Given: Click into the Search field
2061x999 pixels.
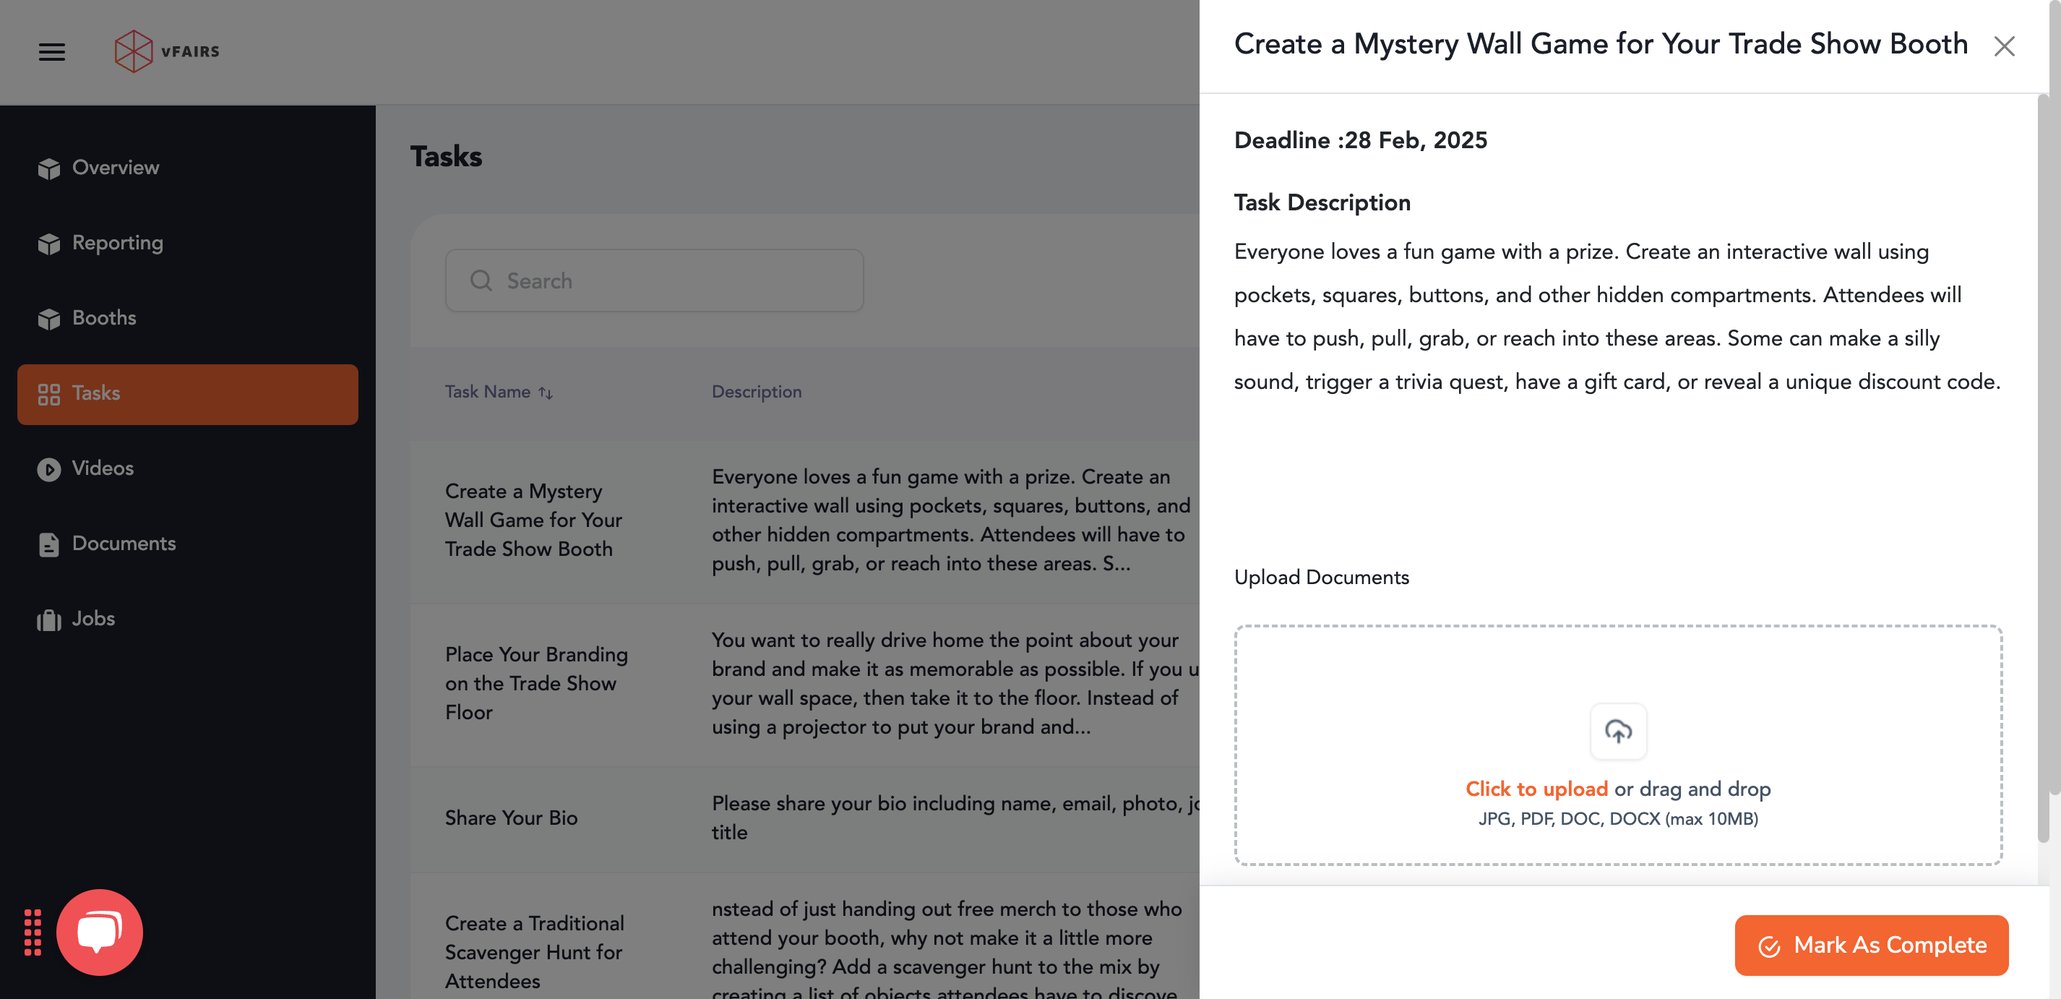Looking at the screenshot, I should point(654,281).
